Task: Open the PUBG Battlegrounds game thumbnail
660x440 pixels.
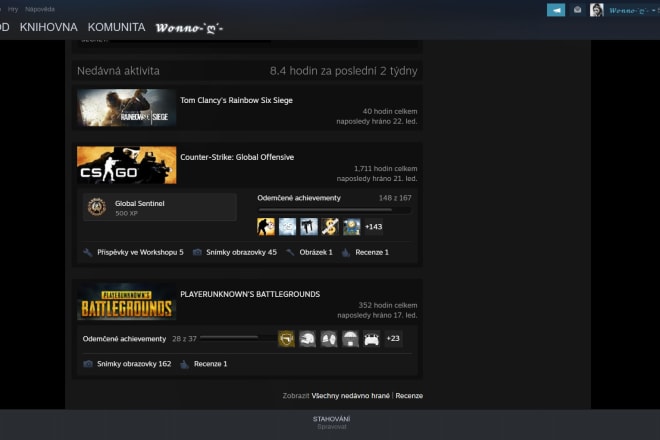Action: 126,301
